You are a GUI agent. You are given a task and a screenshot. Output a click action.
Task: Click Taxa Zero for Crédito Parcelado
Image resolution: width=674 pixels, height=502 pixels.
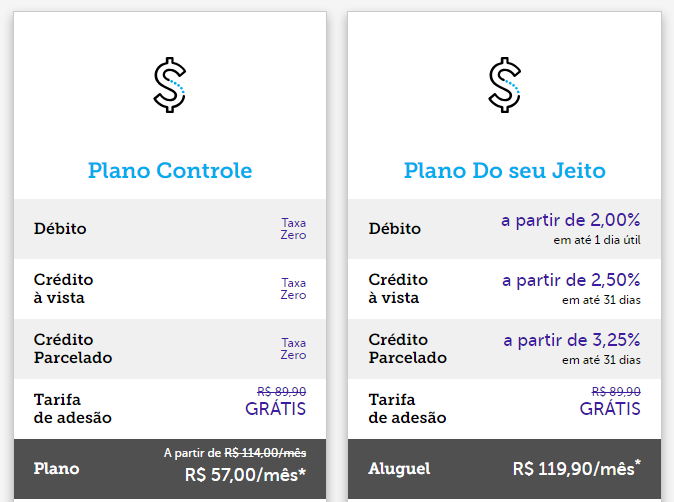point(294,349)
